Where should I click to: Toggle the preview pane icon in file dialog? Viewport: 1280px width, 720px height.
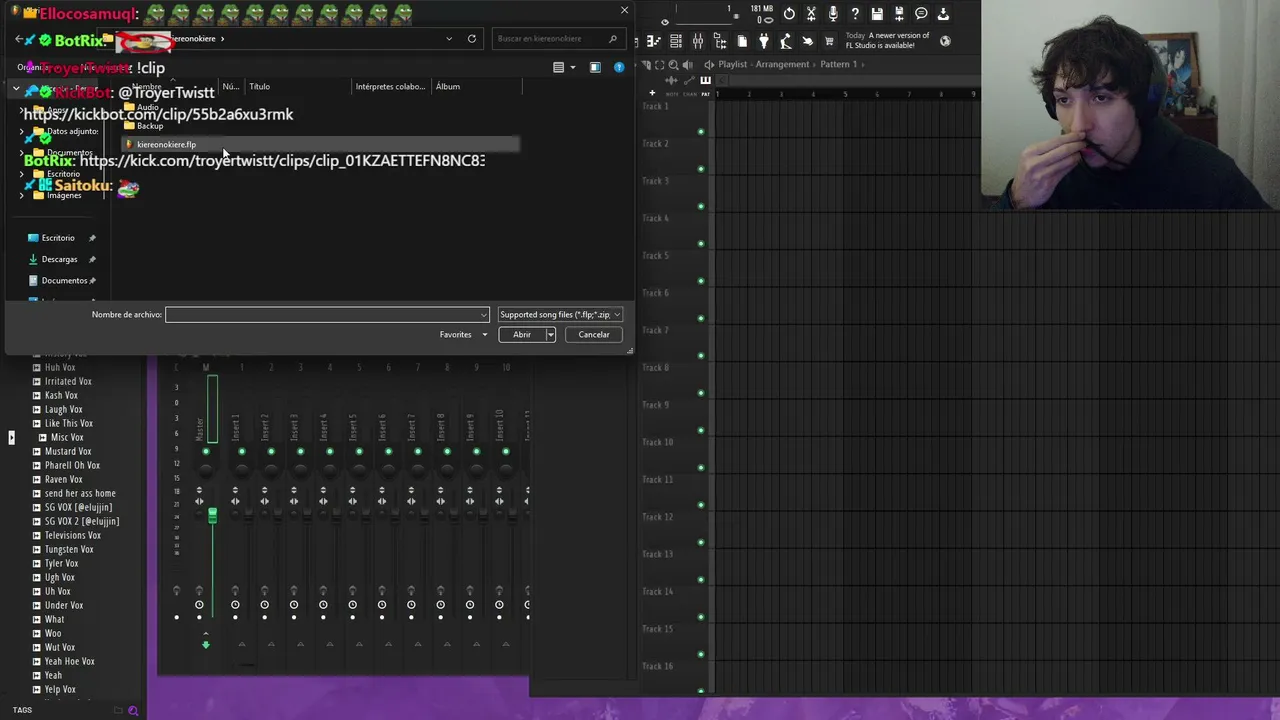(595, 67)
